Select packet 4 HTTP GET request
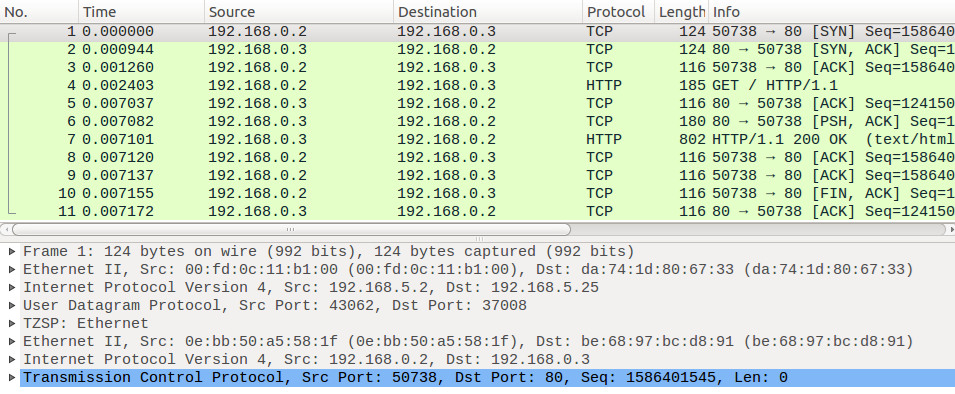Screen dimensions: 955x394 click(478, 85)
